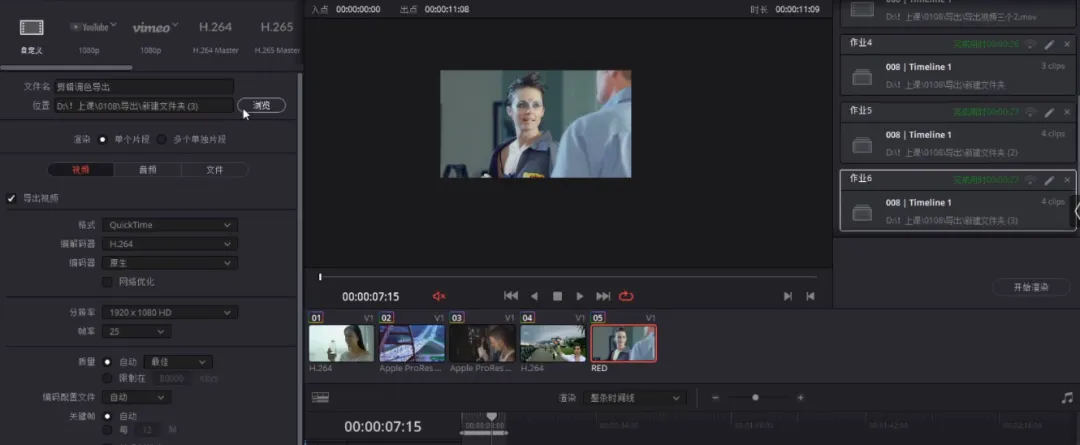This screenshot has height=445, width=1080.
Task: Remove job 作业5 with its X
Action: (1067, 112)
